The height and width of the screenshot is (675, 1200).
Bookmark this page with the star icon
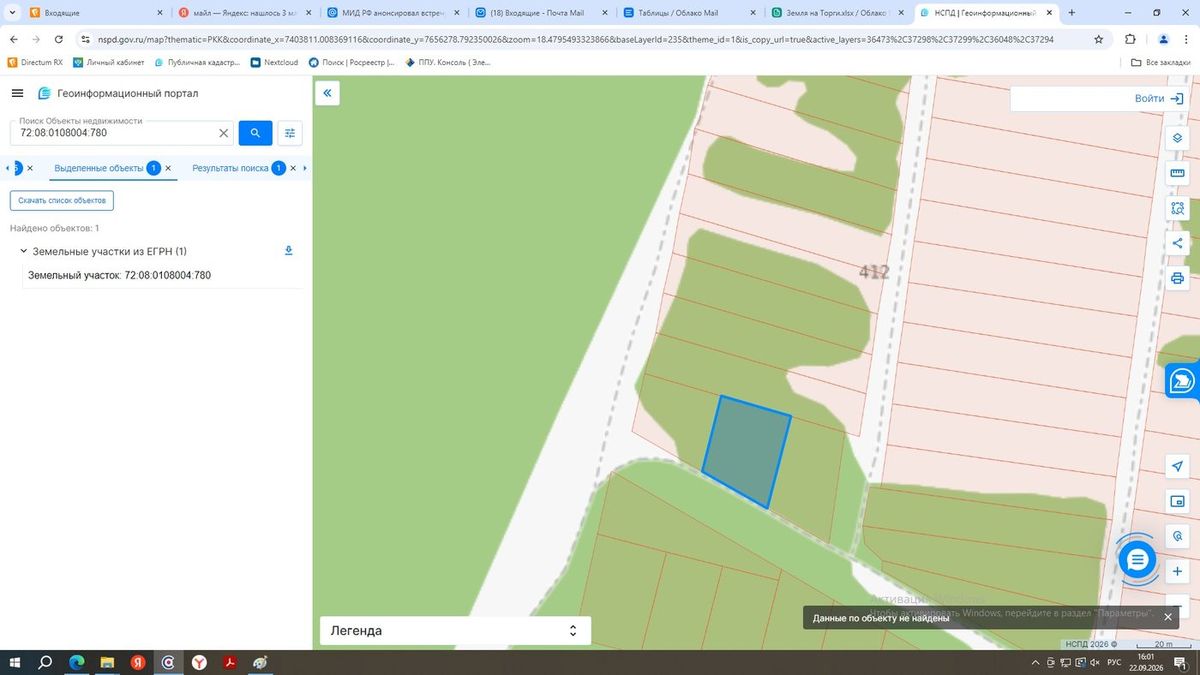point(1099,39)
